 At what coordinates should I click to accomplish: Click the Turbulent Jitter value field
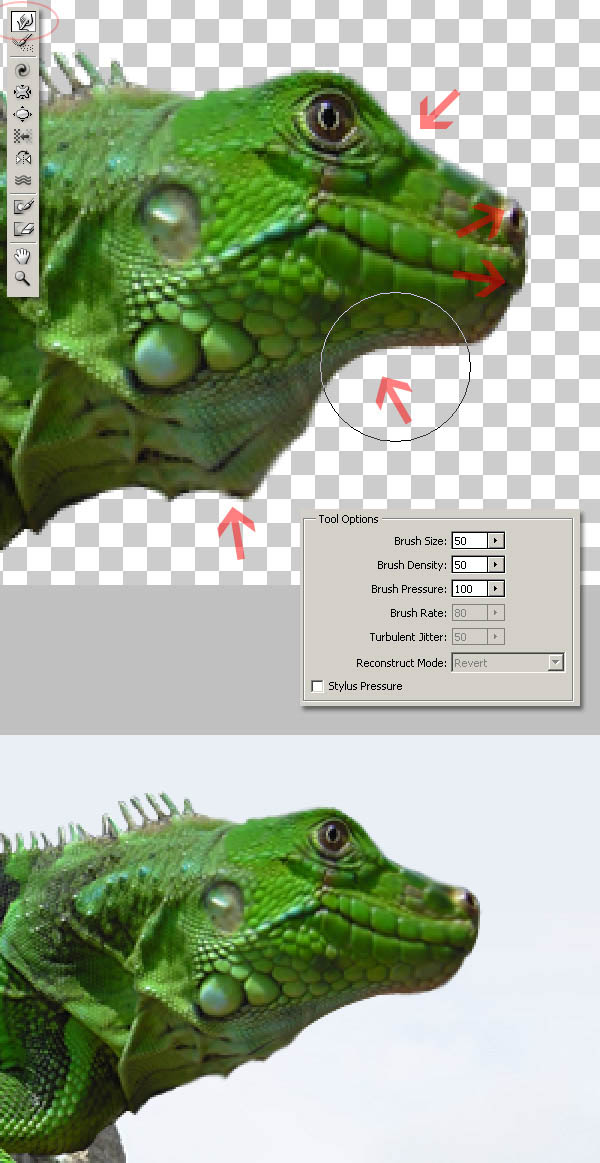(470, 636)
